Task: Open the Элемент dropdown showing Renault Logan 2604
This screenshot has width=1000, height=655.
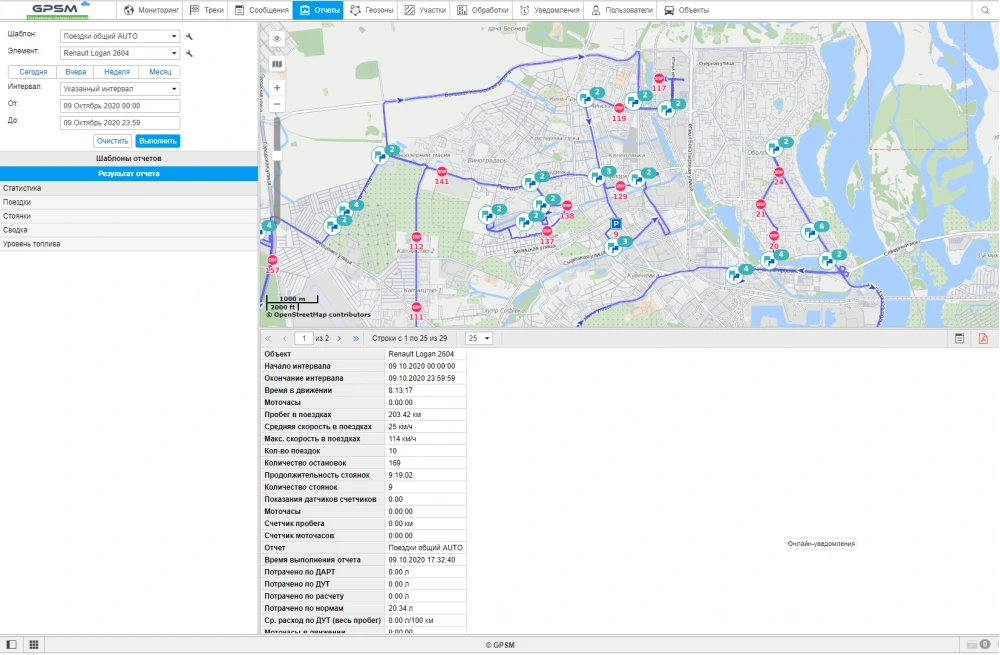Action: (119, 51)
